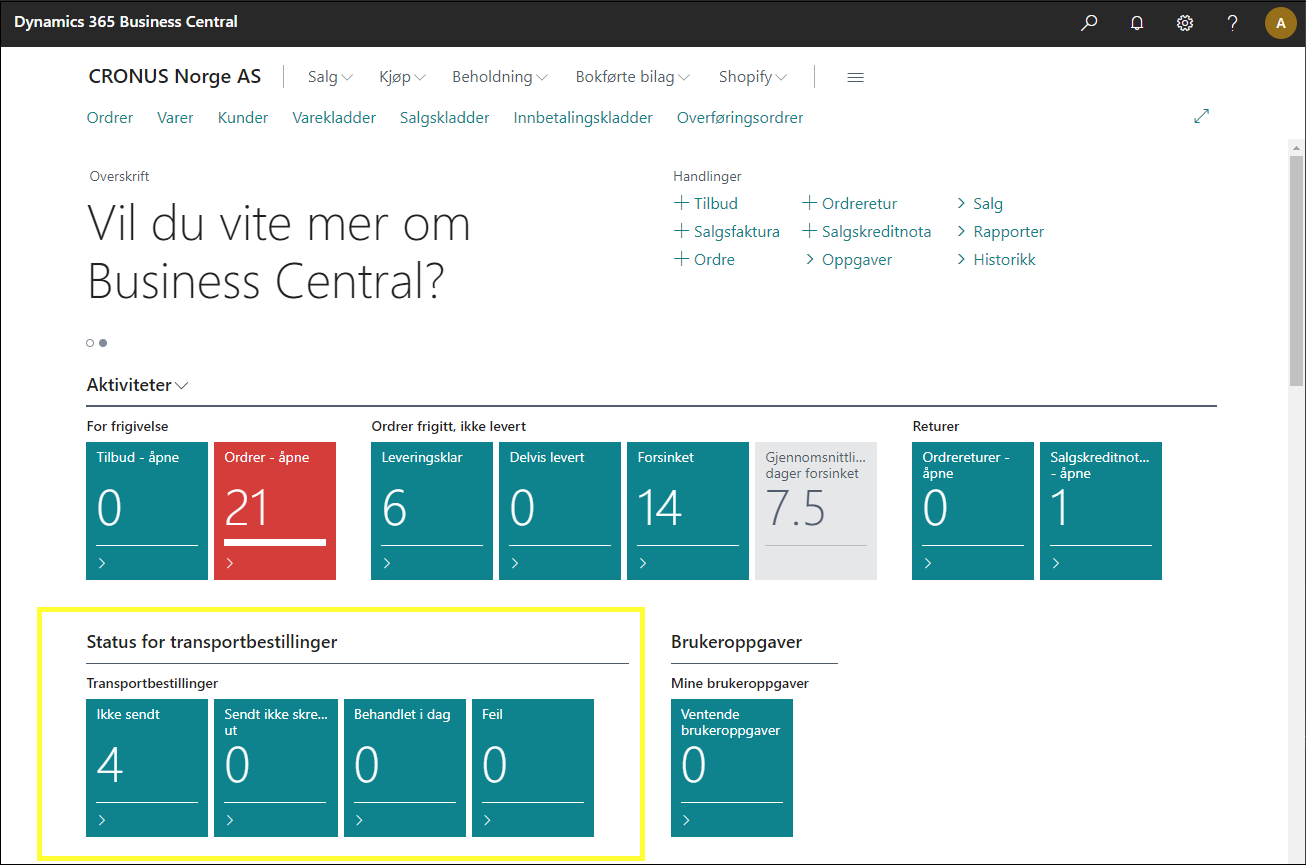Open the help question mark

(1233, 22)
